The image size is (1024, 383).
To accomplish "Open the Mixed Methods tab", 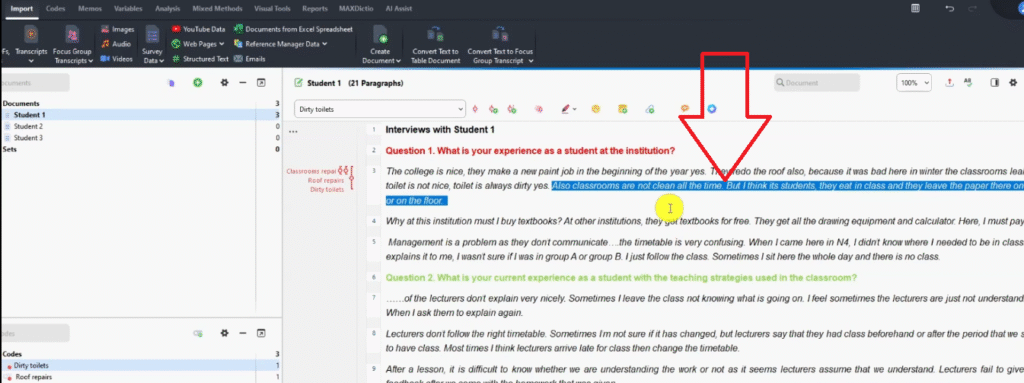I will point(217,8).
